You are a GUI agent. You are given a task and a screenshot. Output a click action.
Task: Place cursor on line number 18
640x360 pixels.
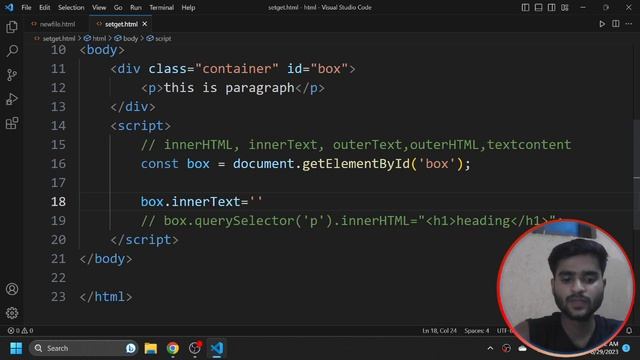58,202
